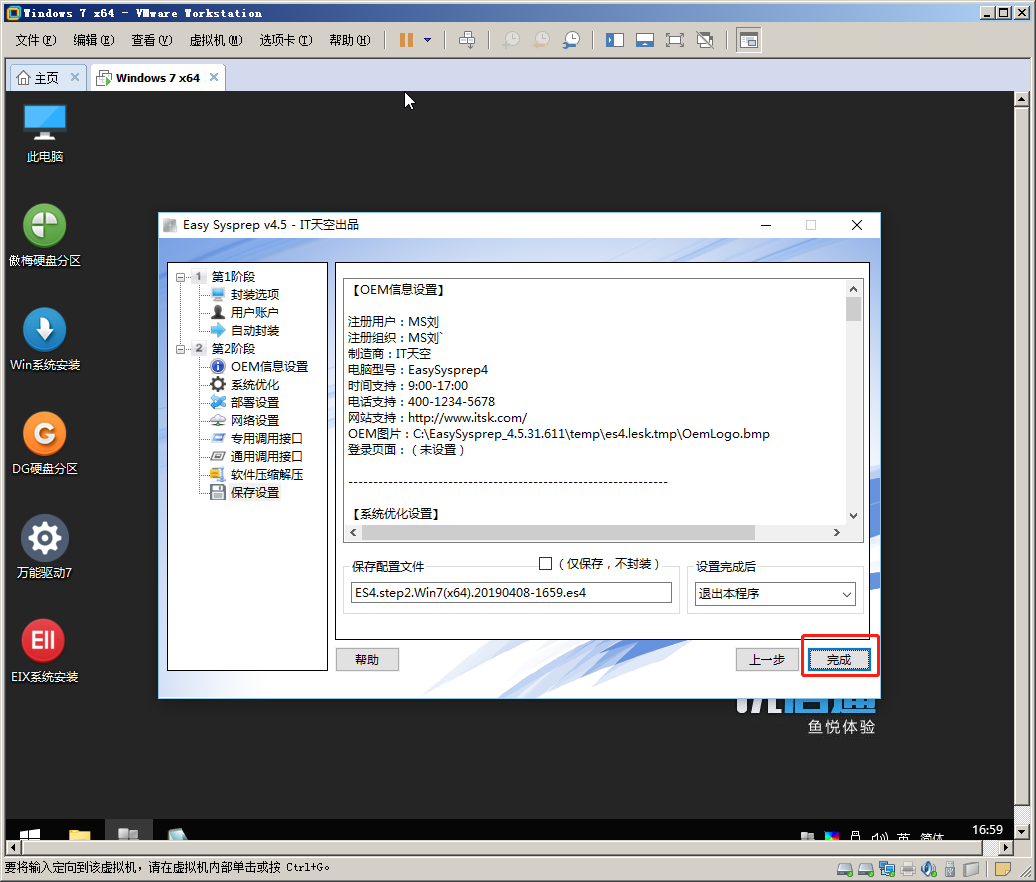Switch to Unity mode icon

705,40
